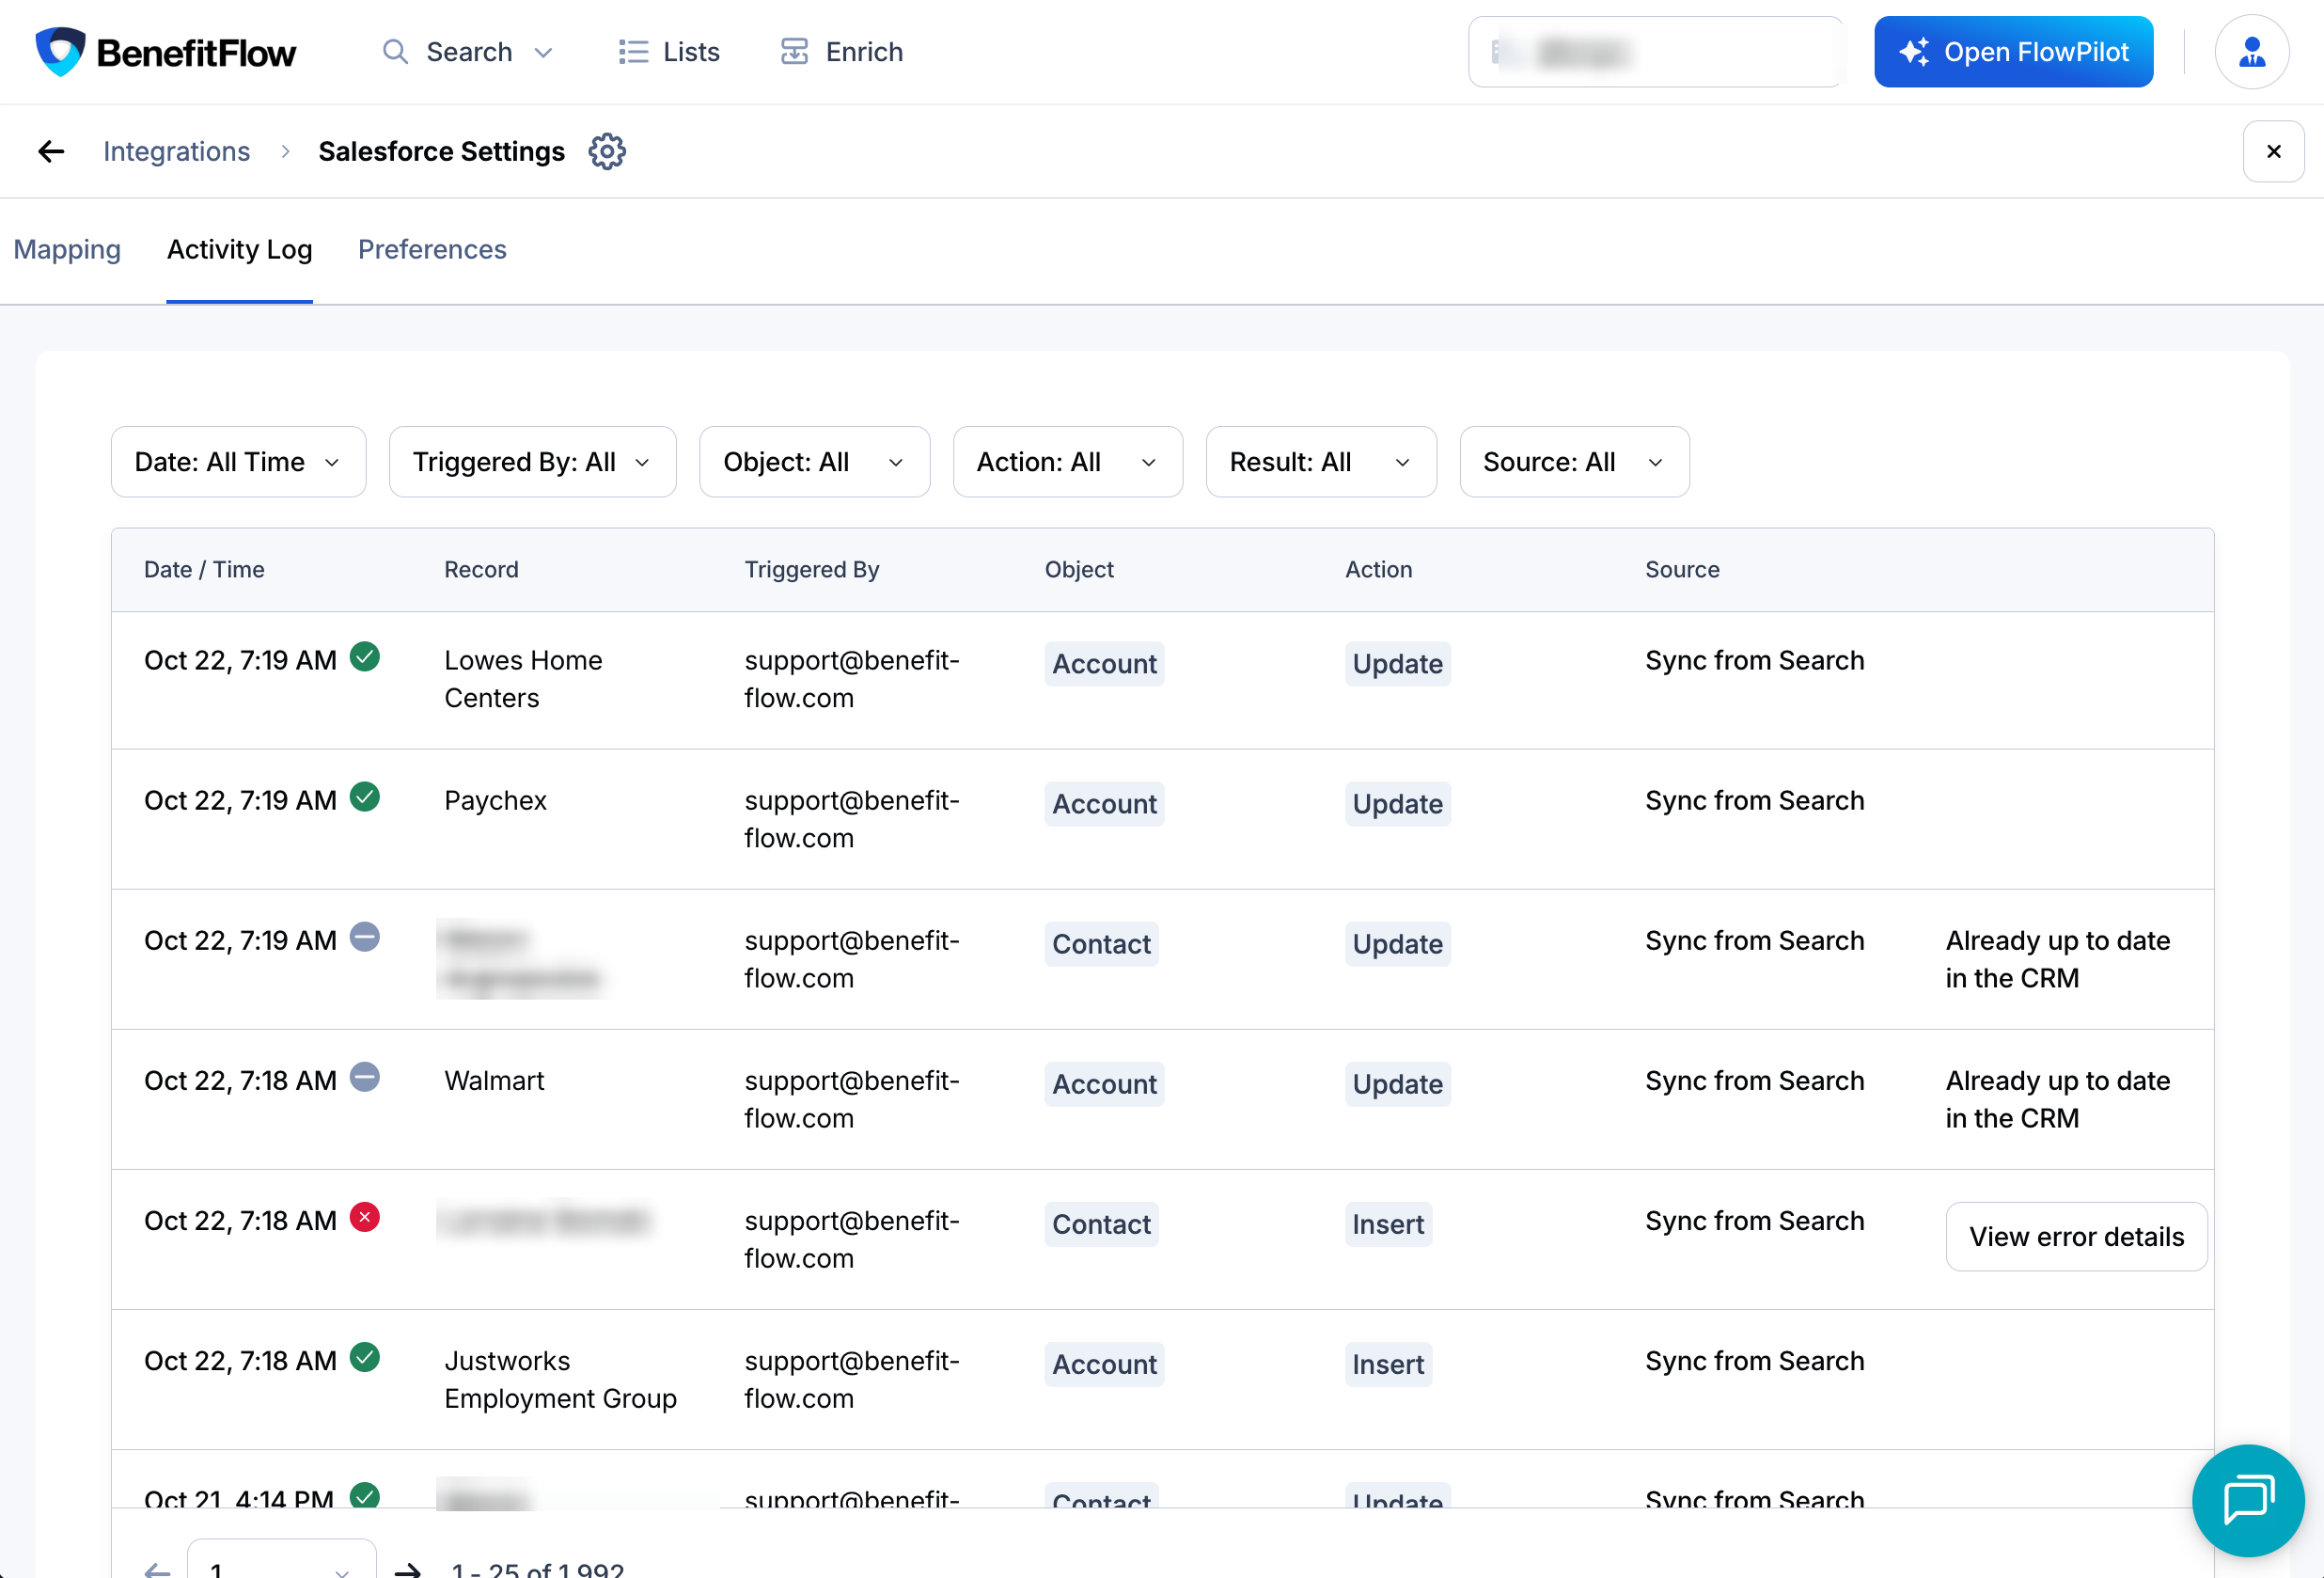Screen dimensions: 2324x1578
Task: Switch to the Preferences tab
Action: coord(432,249)
